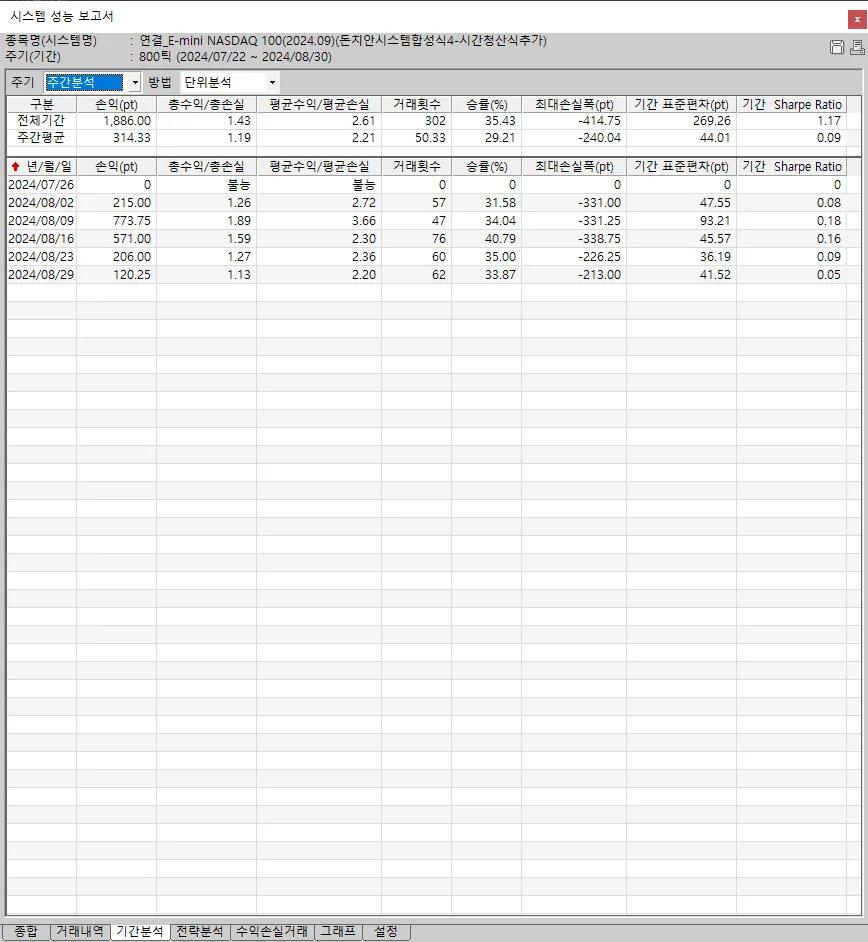Click the red sort arrow in date column
868x942 pixels.
point(15,167)
